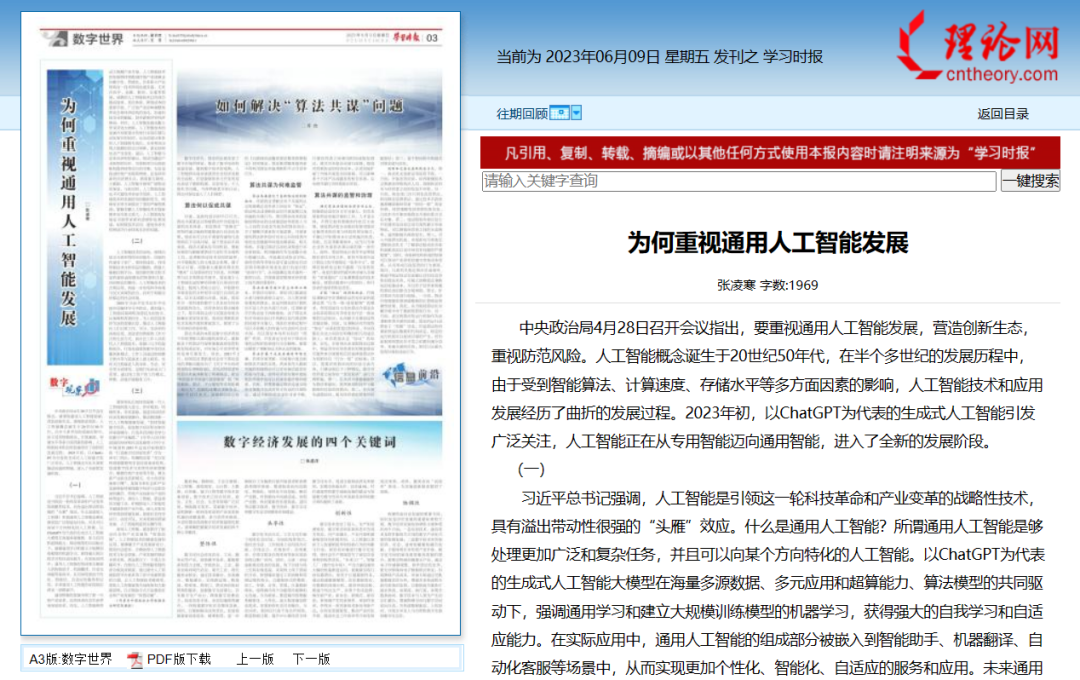
Task: Go to next page via 下一版
Action: [x=311, y=659]
